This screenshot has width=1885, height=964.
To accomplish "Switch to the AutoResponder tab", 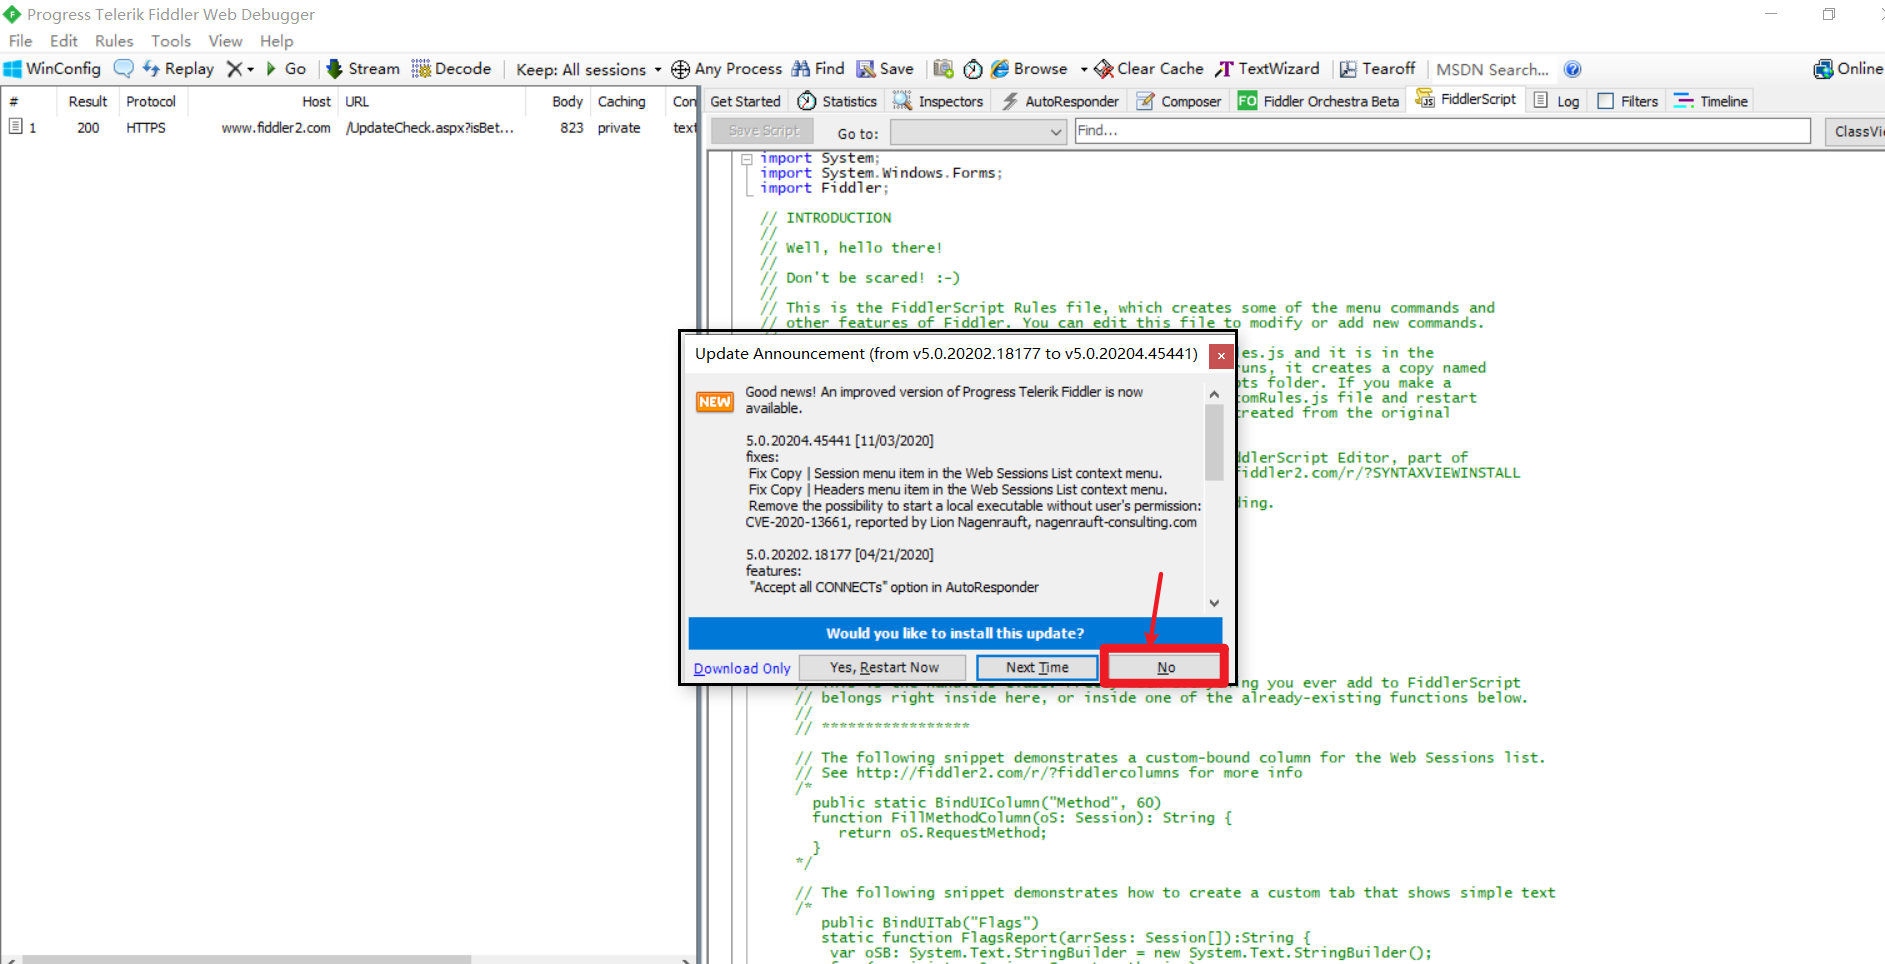I will [1061, 101].
